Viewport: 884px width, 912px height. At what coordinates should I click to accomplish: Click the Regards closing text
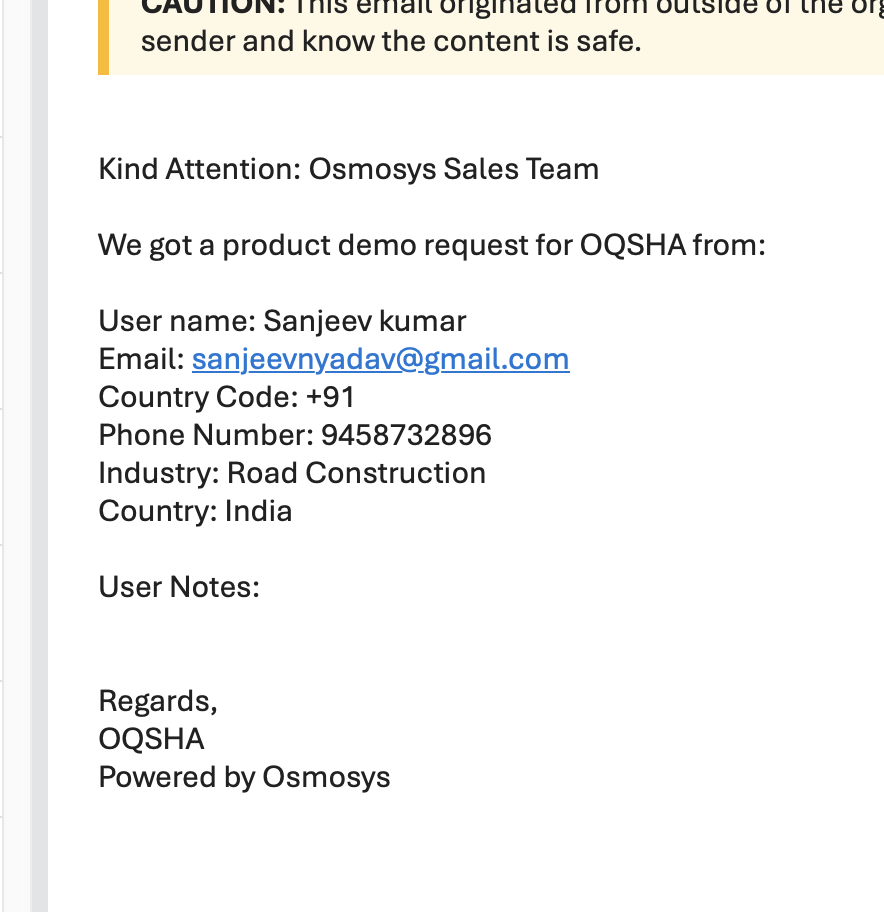click(x=158, y=701)
